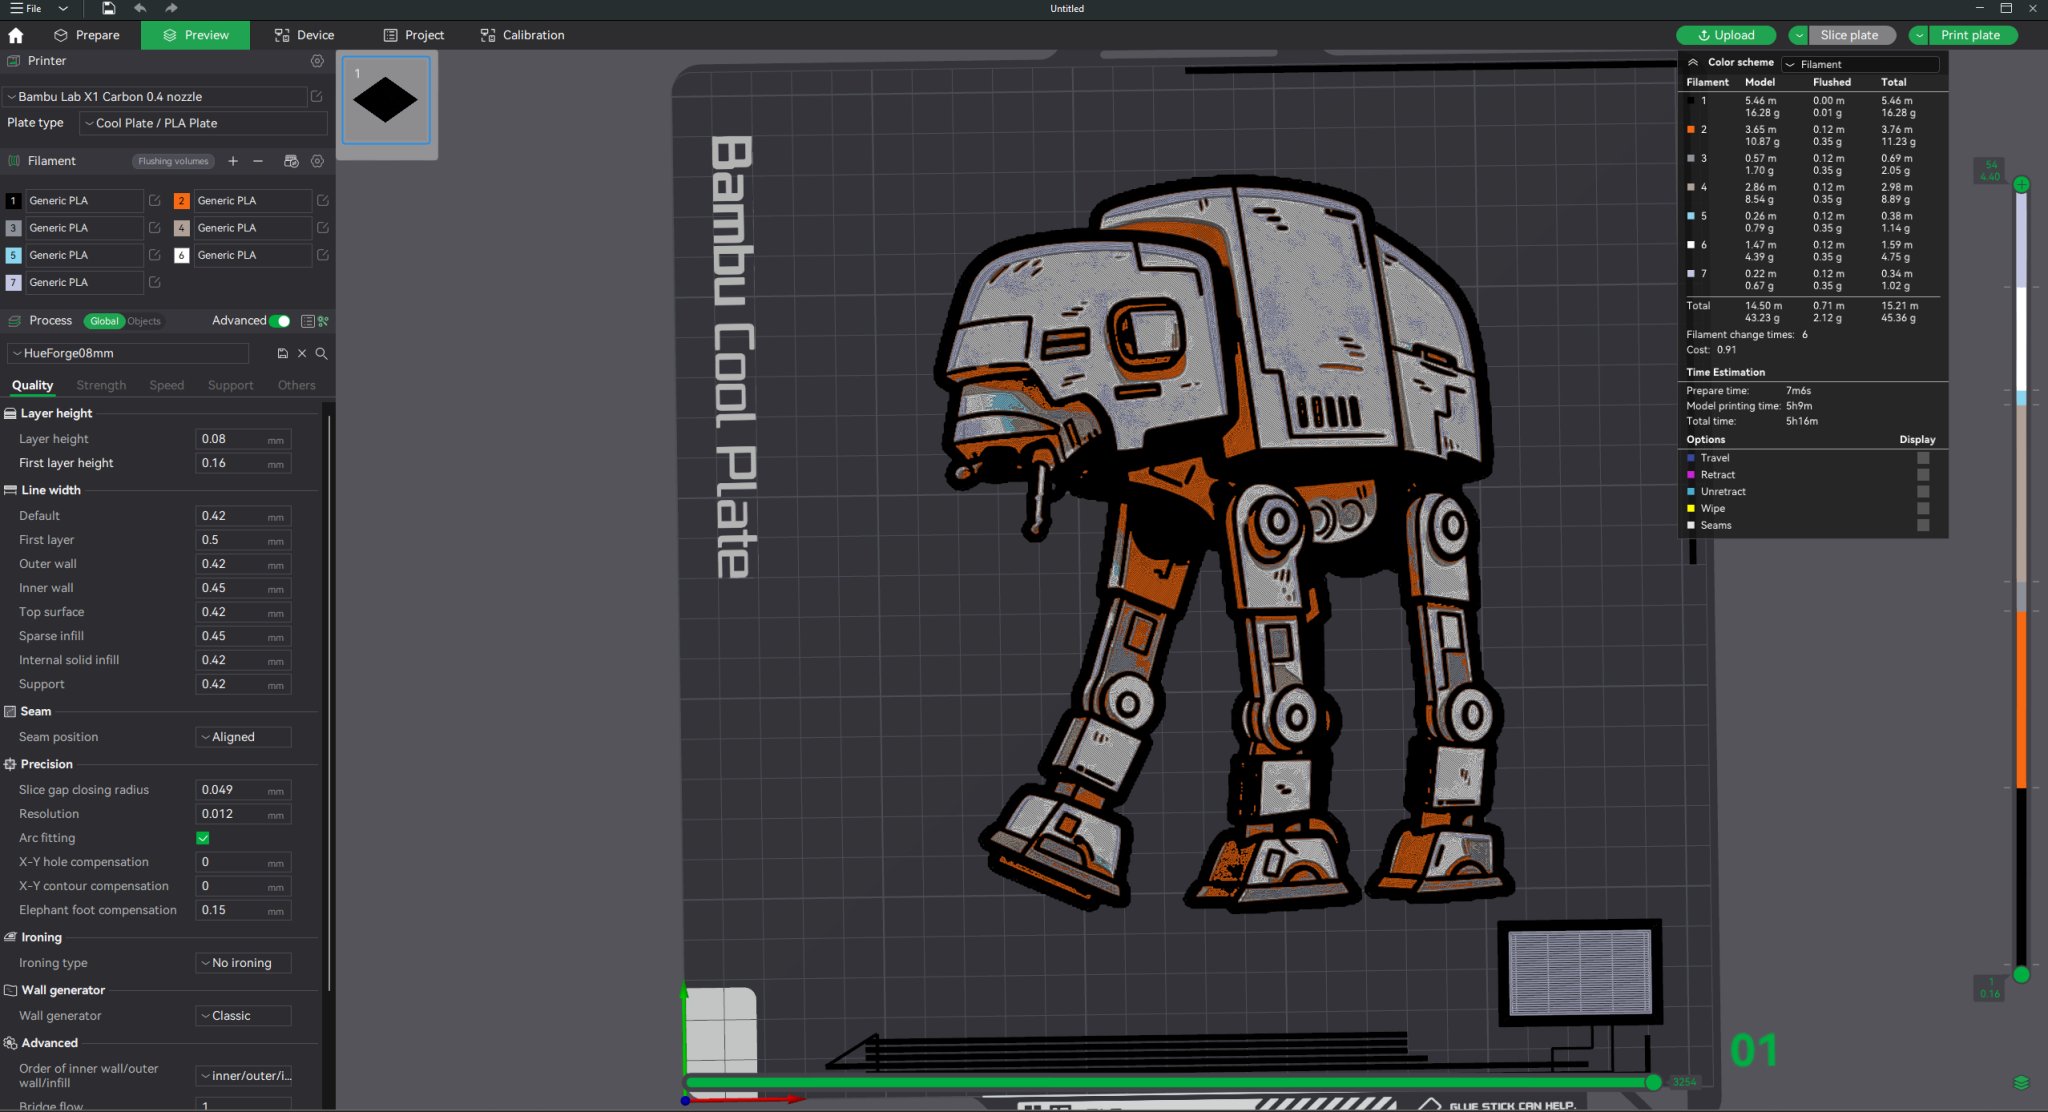This screenshot has height=1112, width=2048.
Task: Search process settings with magnifier icon
Action: (321, 353)
